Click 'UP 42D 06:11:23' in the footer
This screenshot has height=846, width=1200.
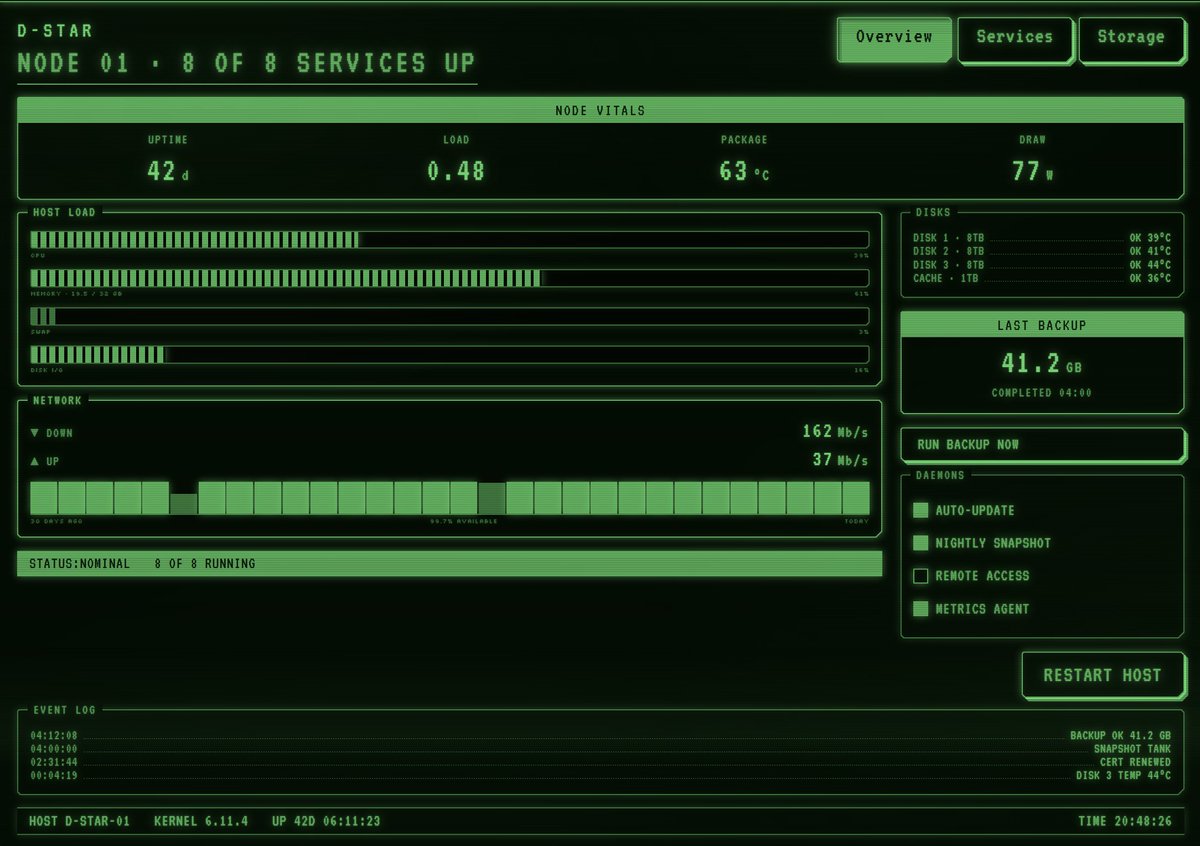tap(326, 821)
